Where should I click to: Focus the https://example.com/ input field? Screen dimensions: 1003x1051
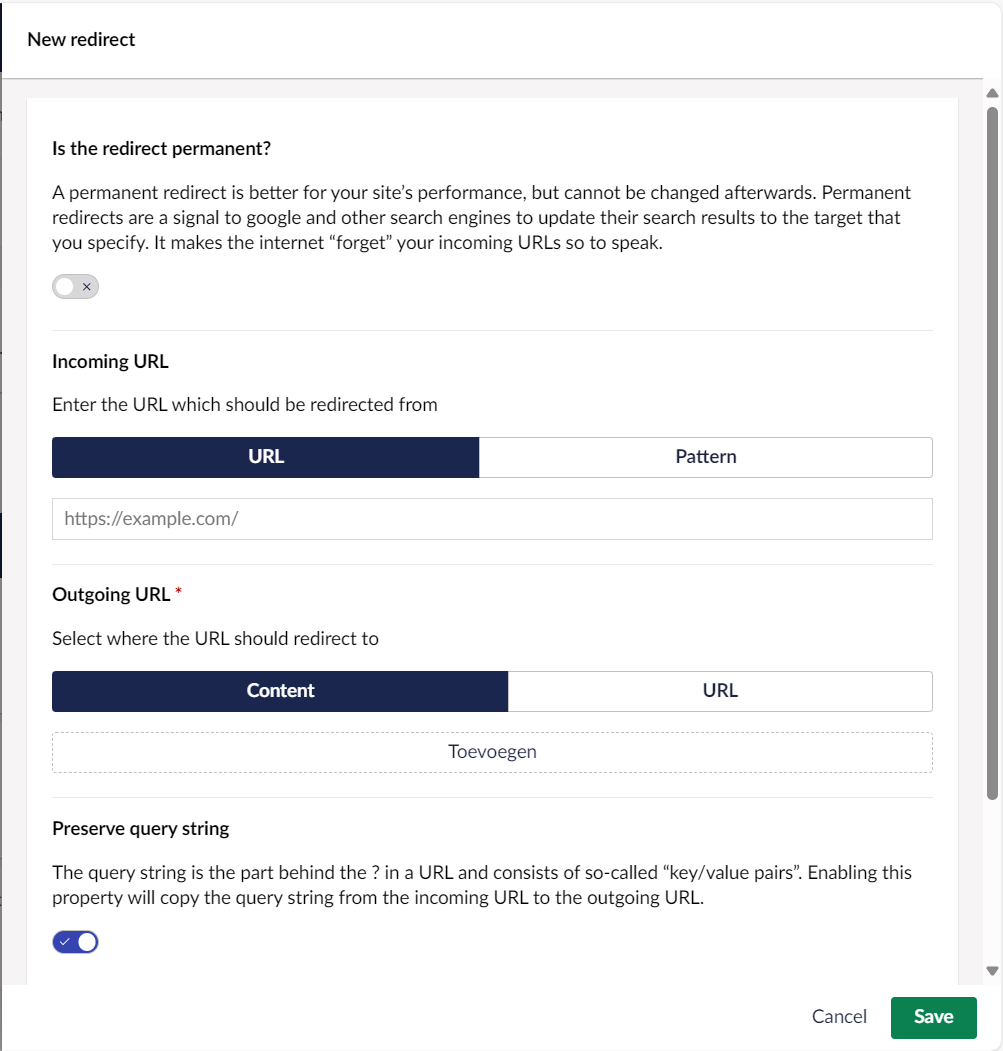coord(491,518)
